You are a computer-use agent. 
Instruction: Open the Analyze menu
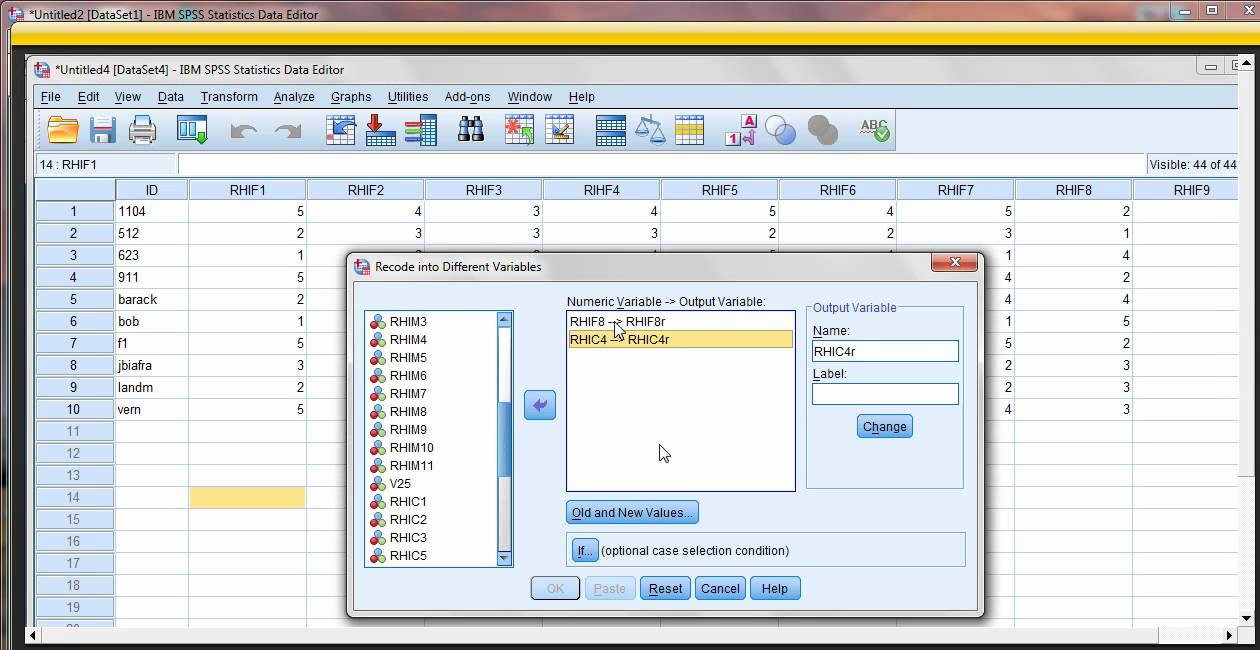(x=294, y=97)
